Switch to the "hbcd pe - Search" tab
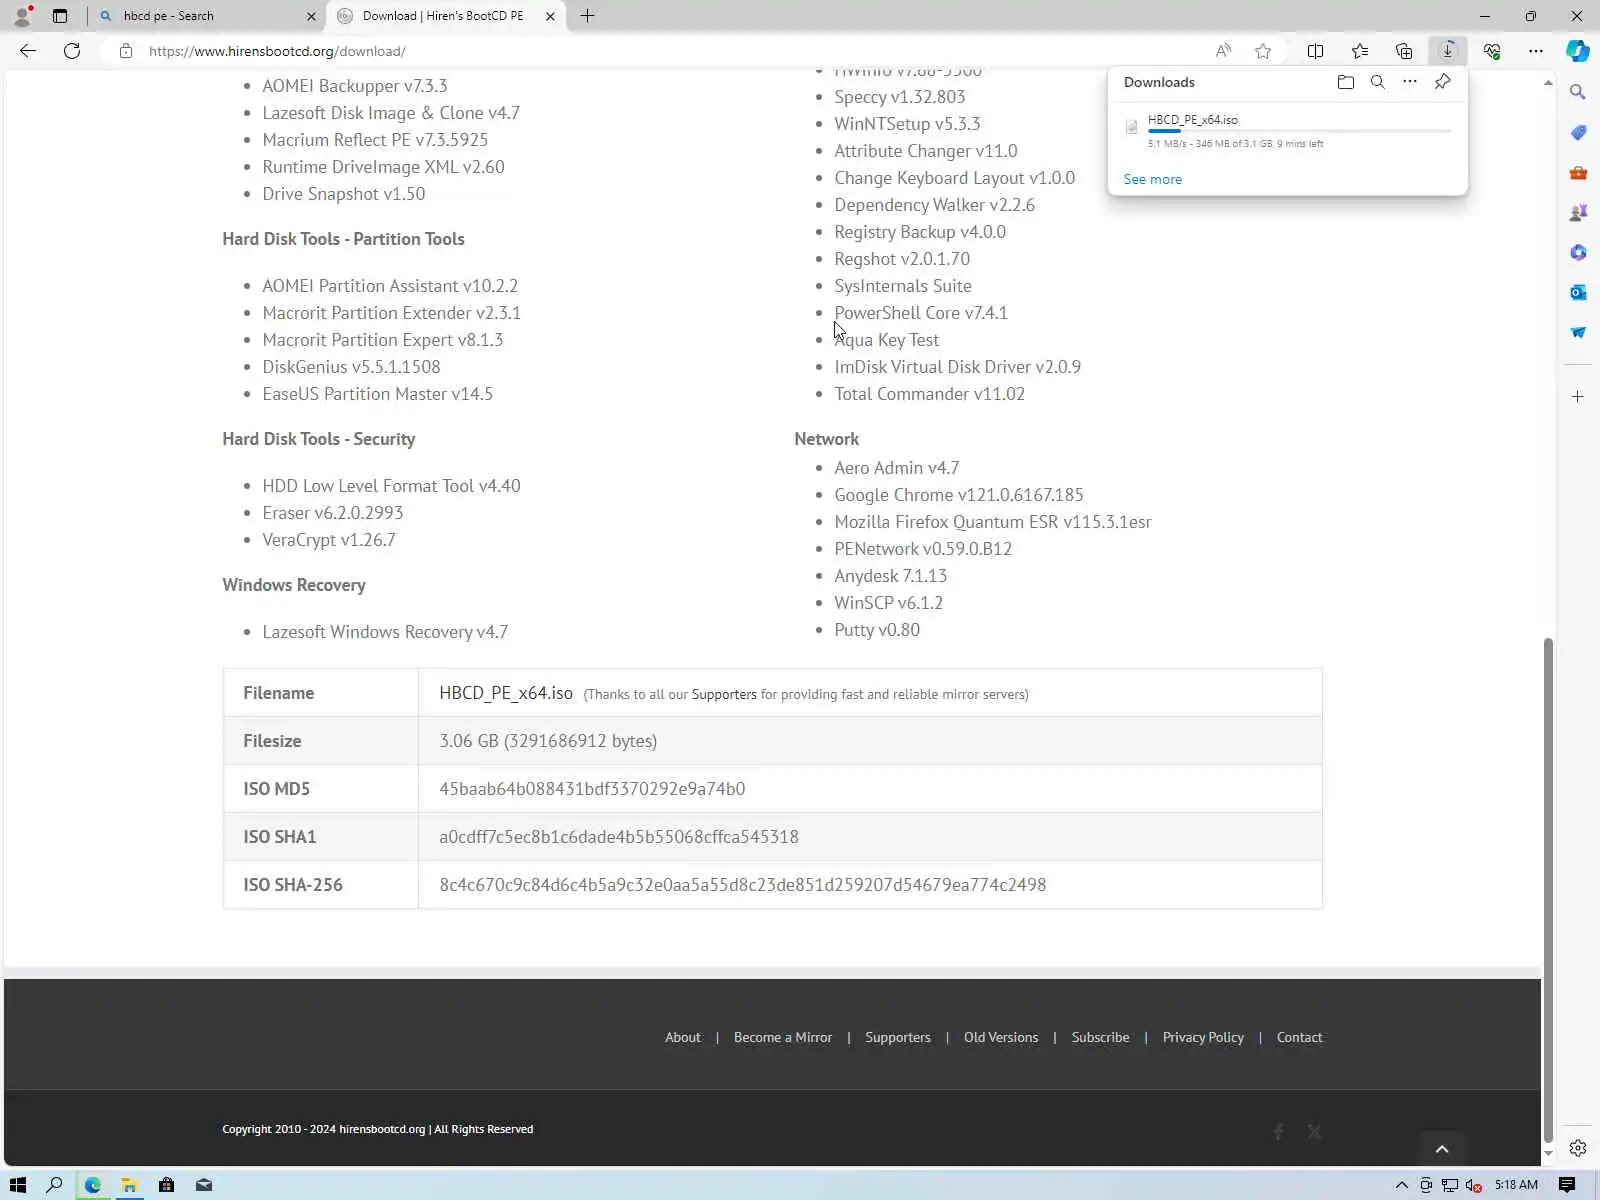1600x1200 pixels. click(207, 16)
